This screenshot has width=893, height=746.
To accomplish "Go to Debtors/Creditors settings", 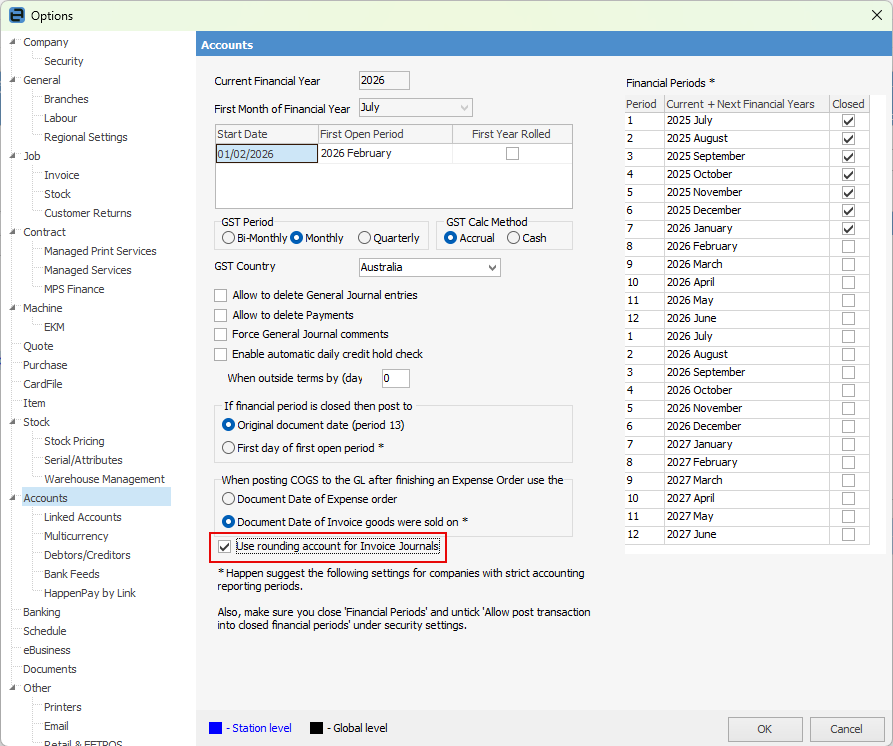I will tap(87, 555).
